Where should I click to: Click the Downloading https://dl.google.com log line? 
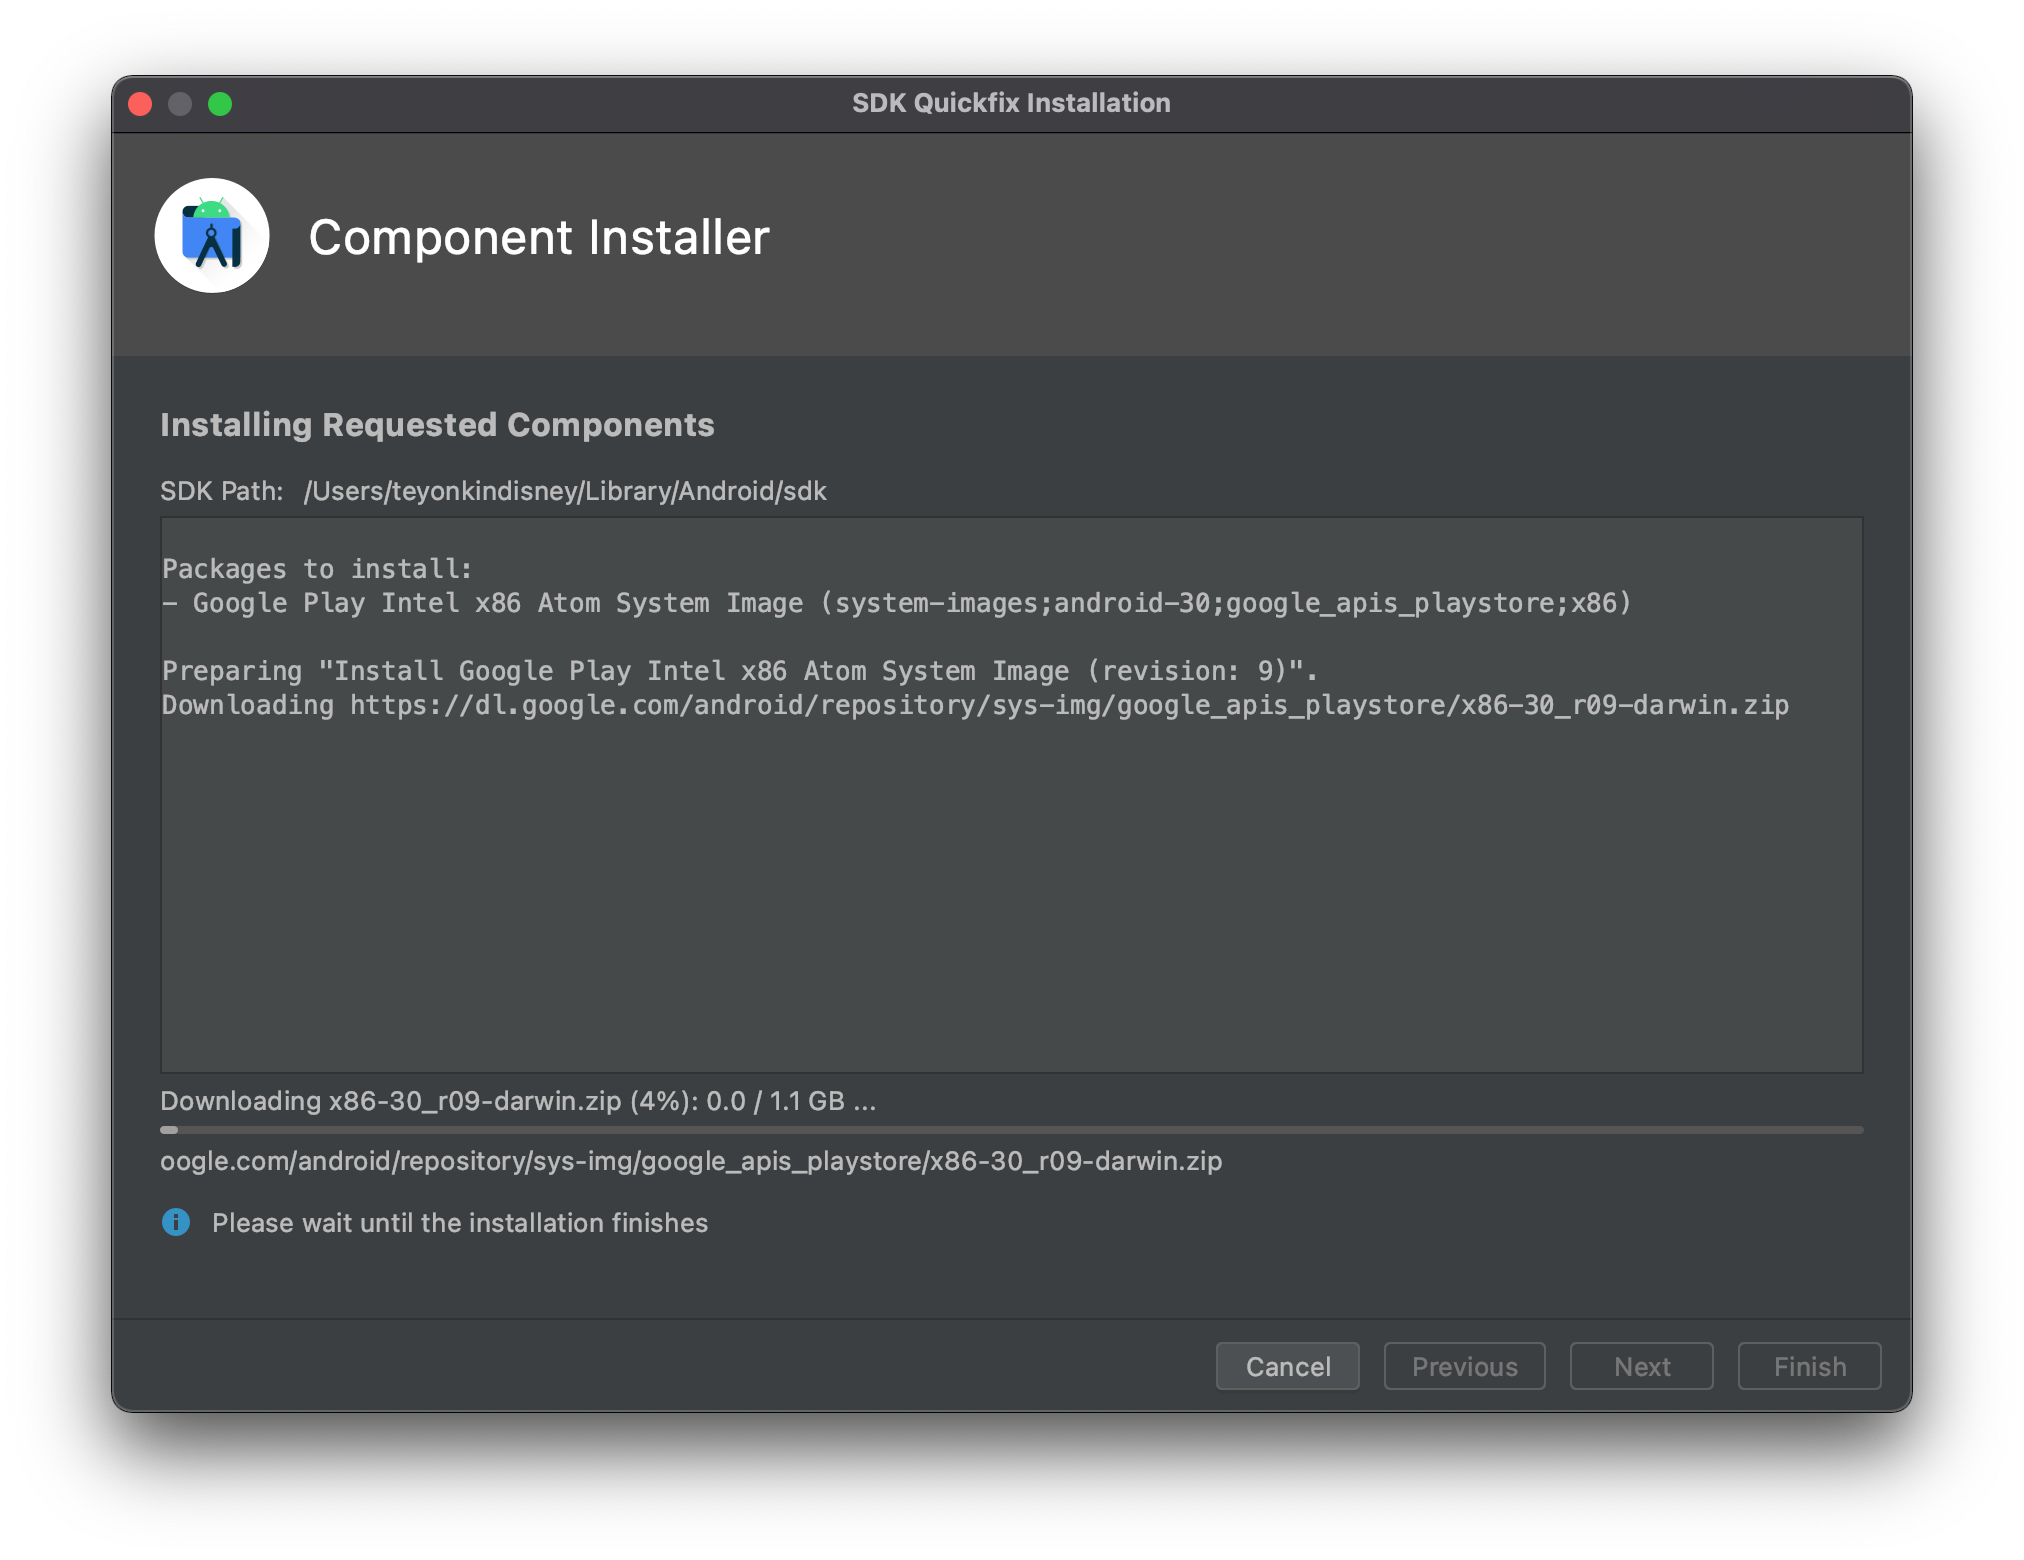coord(975,705)
